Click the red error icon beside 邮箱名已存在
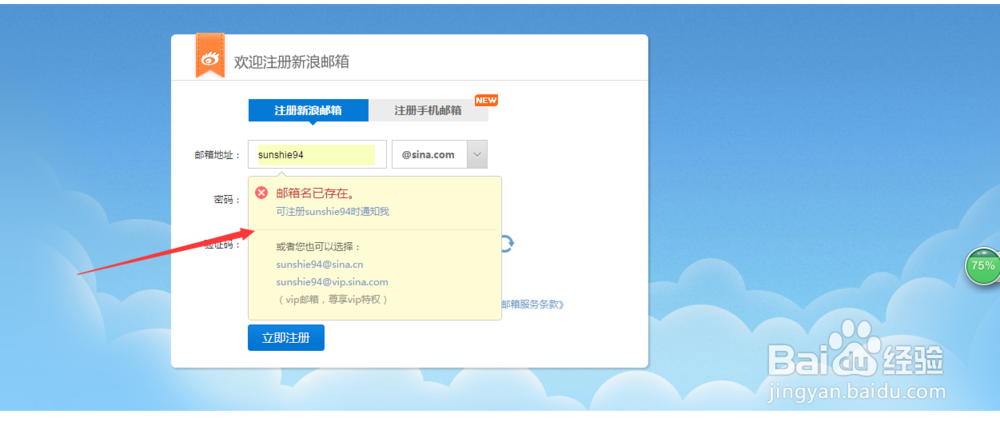The width and height of the screenshot is (1000, 426). [261, 193]
